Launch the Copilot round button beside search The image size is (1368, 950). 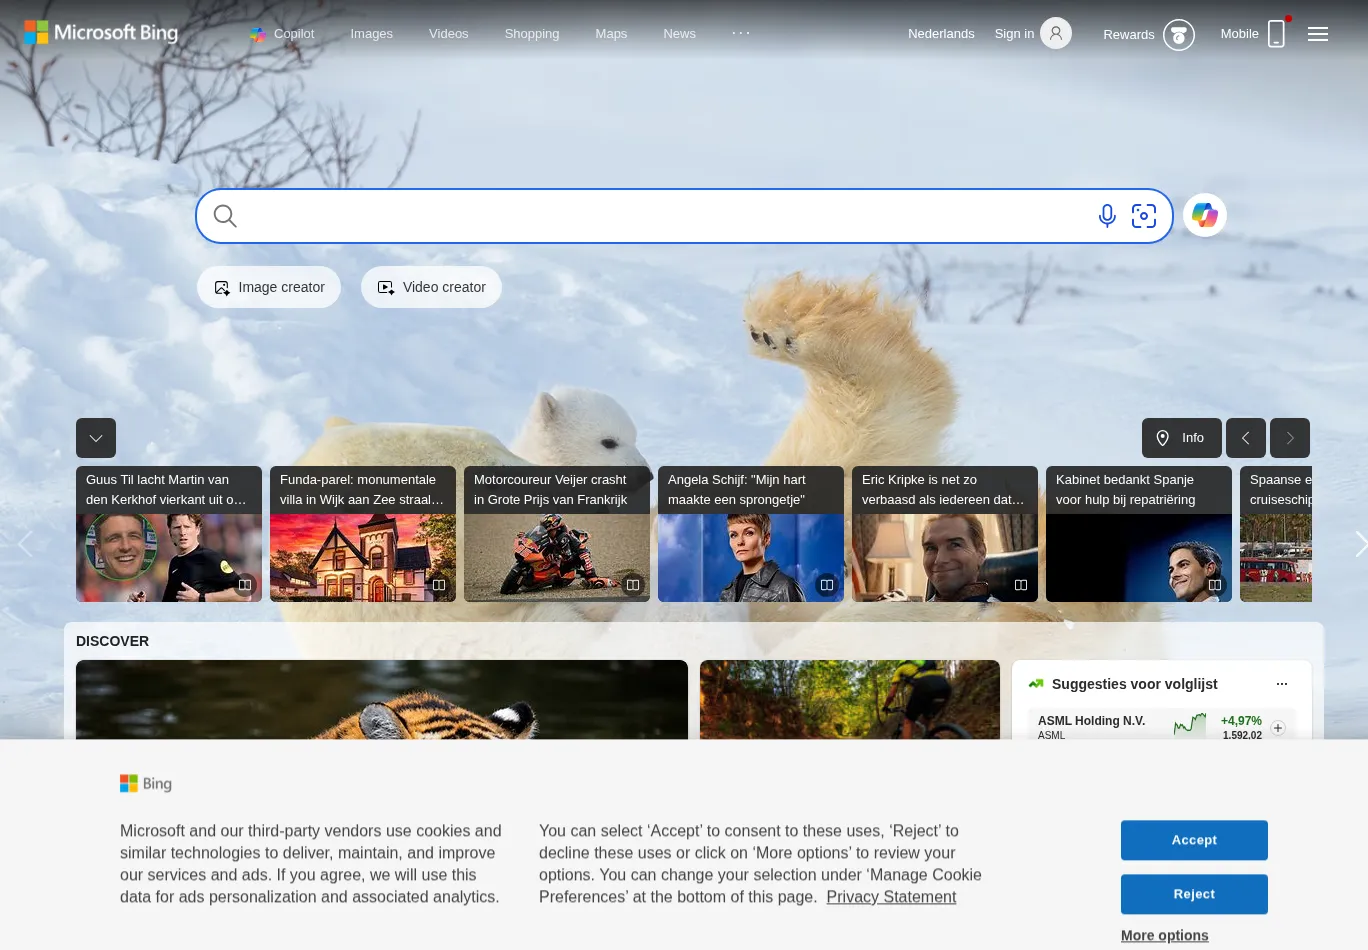tap(1205, 215)
